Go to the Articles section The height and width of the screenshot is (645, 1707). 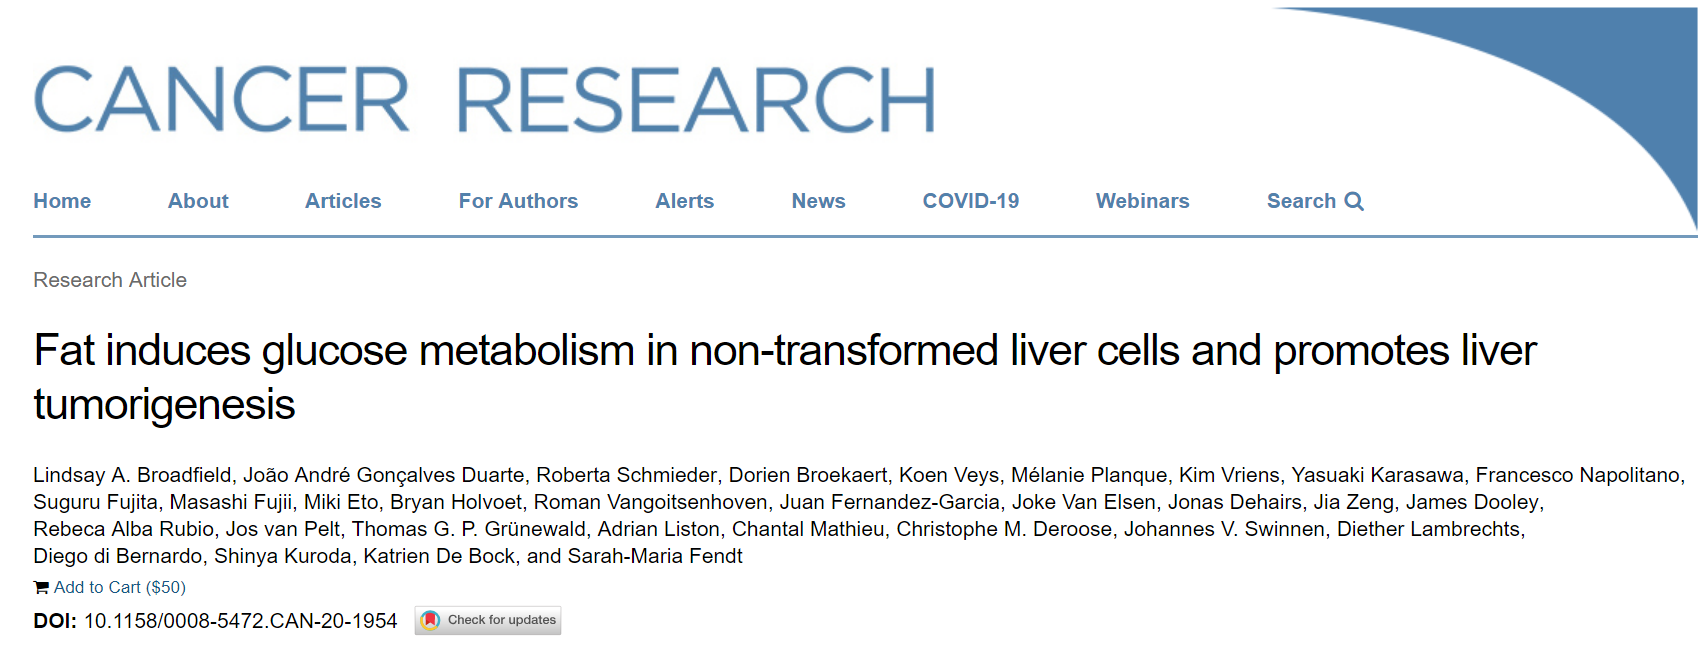(x=343, y=201)
